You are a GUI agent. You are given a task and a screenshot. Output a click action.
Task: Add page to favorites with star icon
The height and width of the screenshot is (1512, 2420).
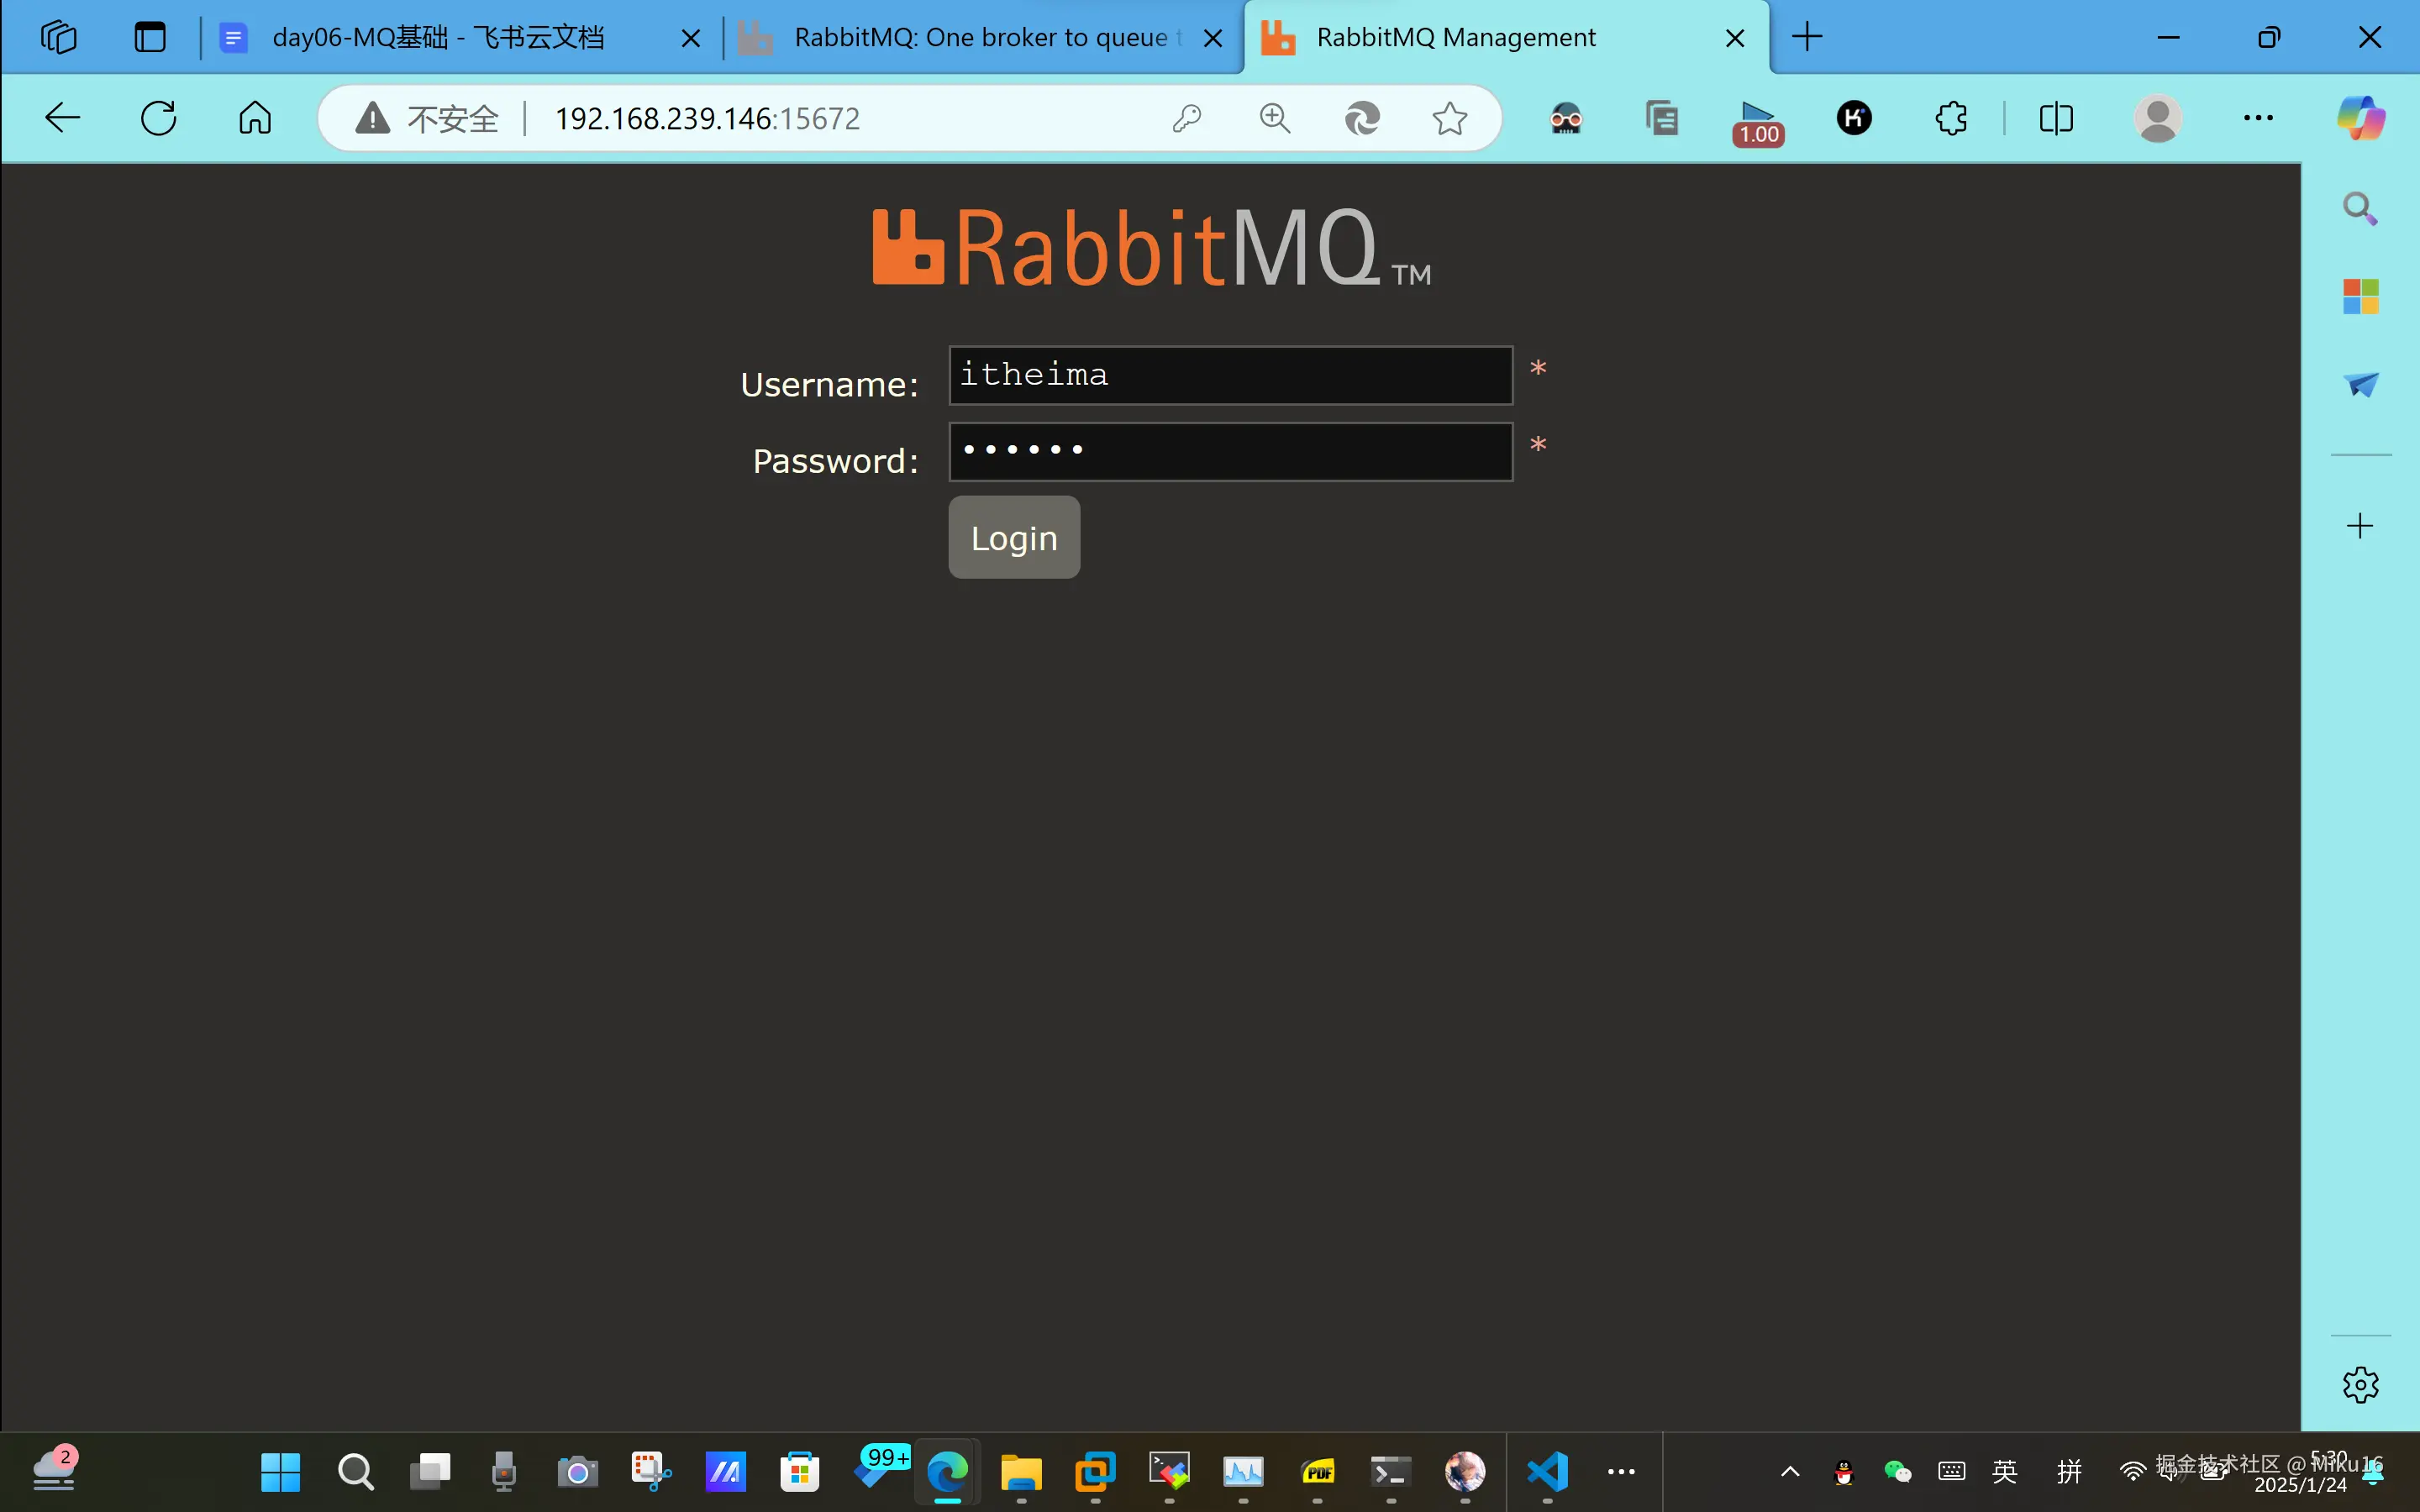point(1449,118)
